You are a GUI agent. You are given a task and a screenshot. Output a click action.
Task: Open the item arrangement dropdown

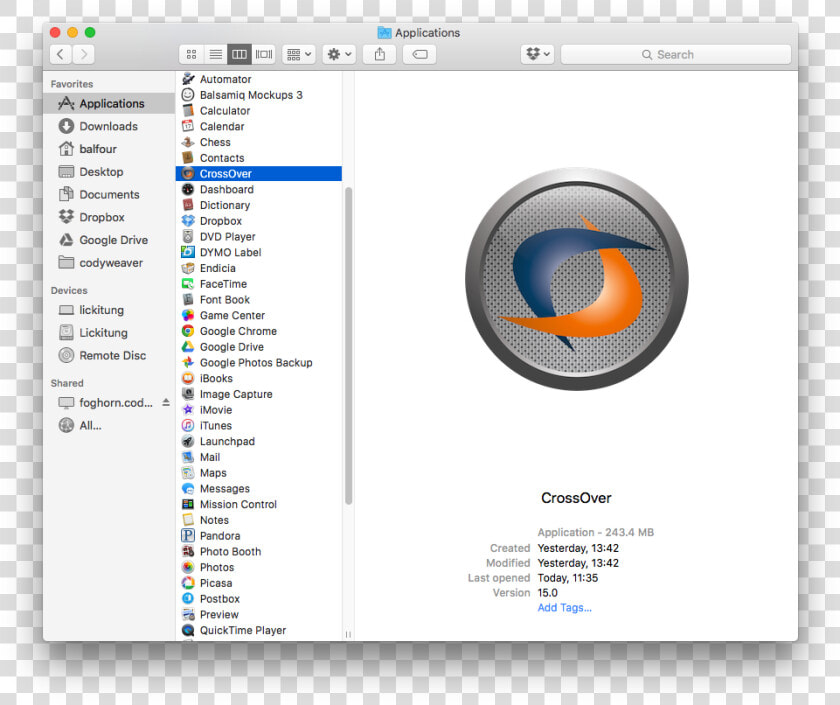[298, 54]
